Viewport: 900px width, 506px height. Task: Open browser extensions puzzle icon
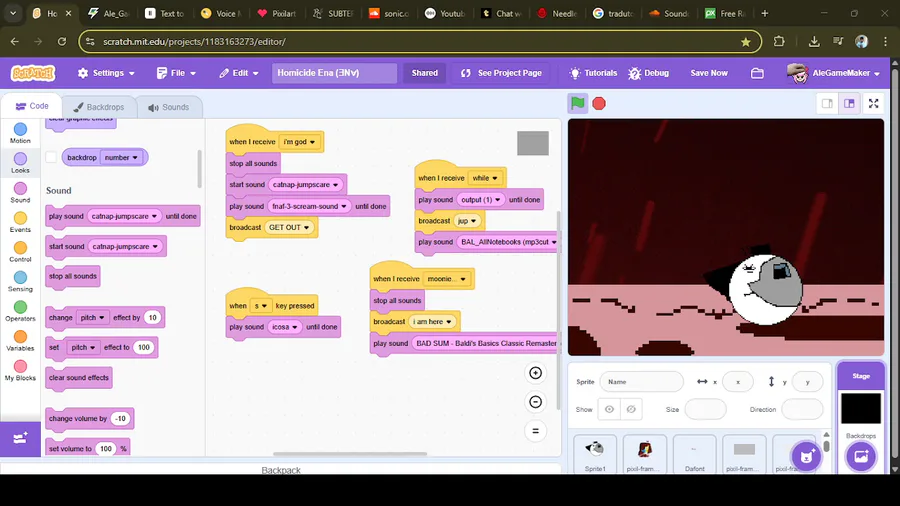pos(779,41)
